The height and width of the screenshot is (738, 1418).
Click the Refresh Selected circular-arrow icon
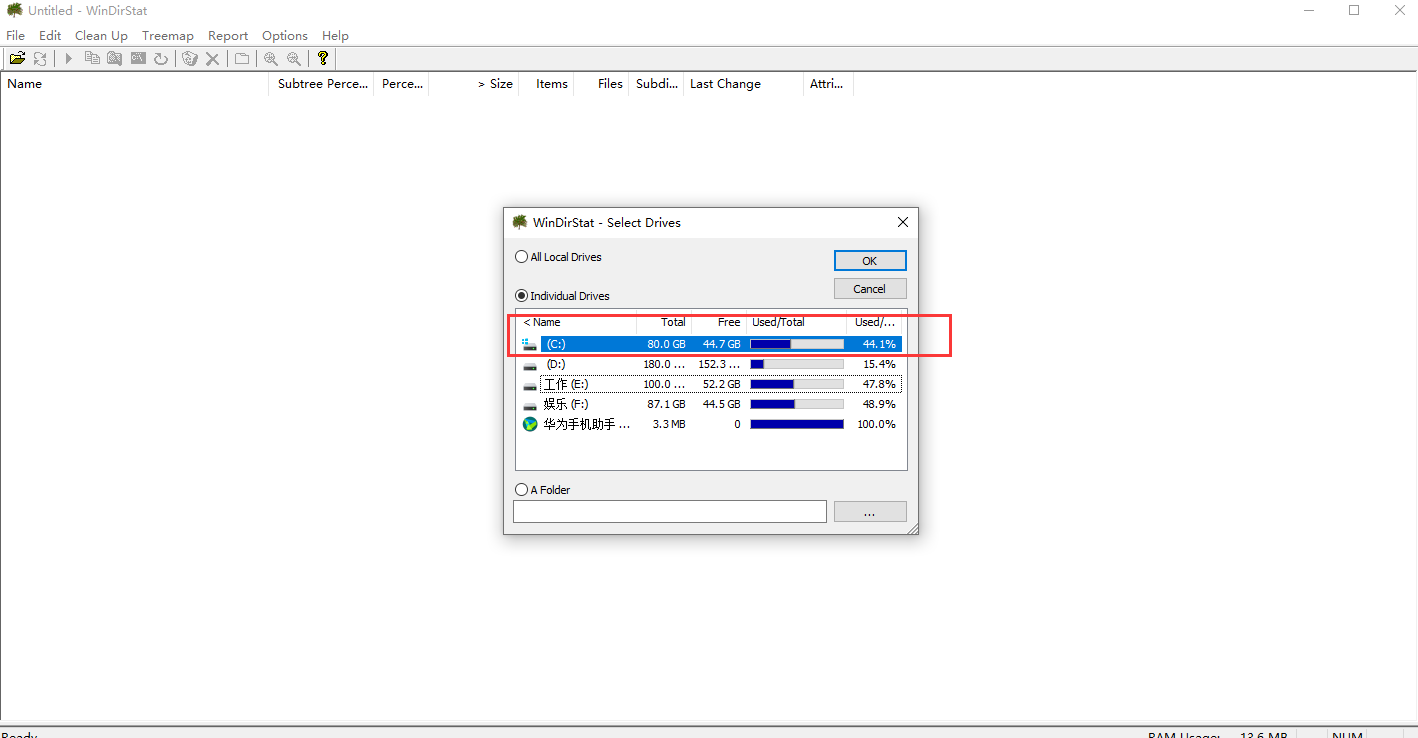(x=161, y=58)
